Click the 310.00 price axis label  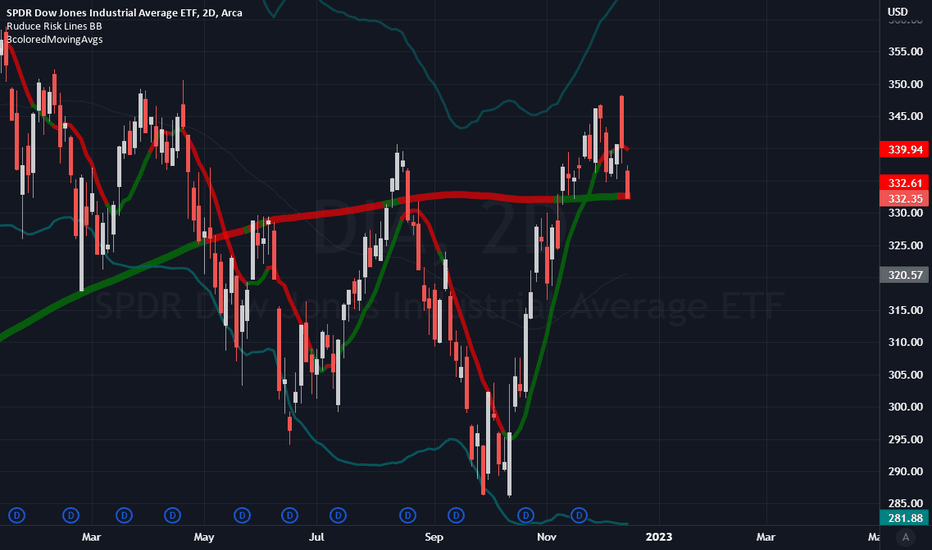pos(905,342)
